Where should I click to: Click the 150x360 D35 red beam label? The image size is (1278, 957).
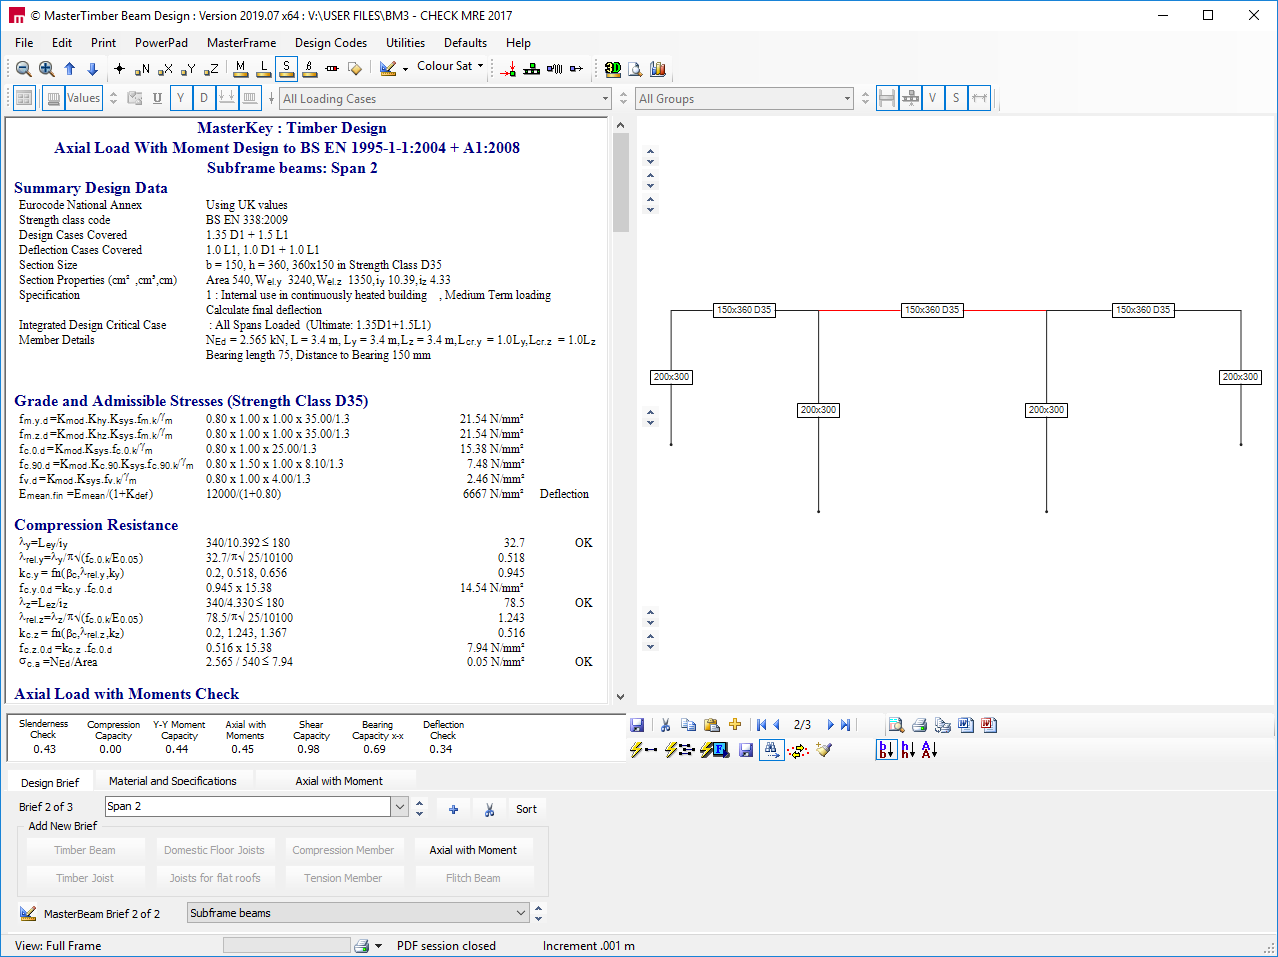(x=932, y=310)
